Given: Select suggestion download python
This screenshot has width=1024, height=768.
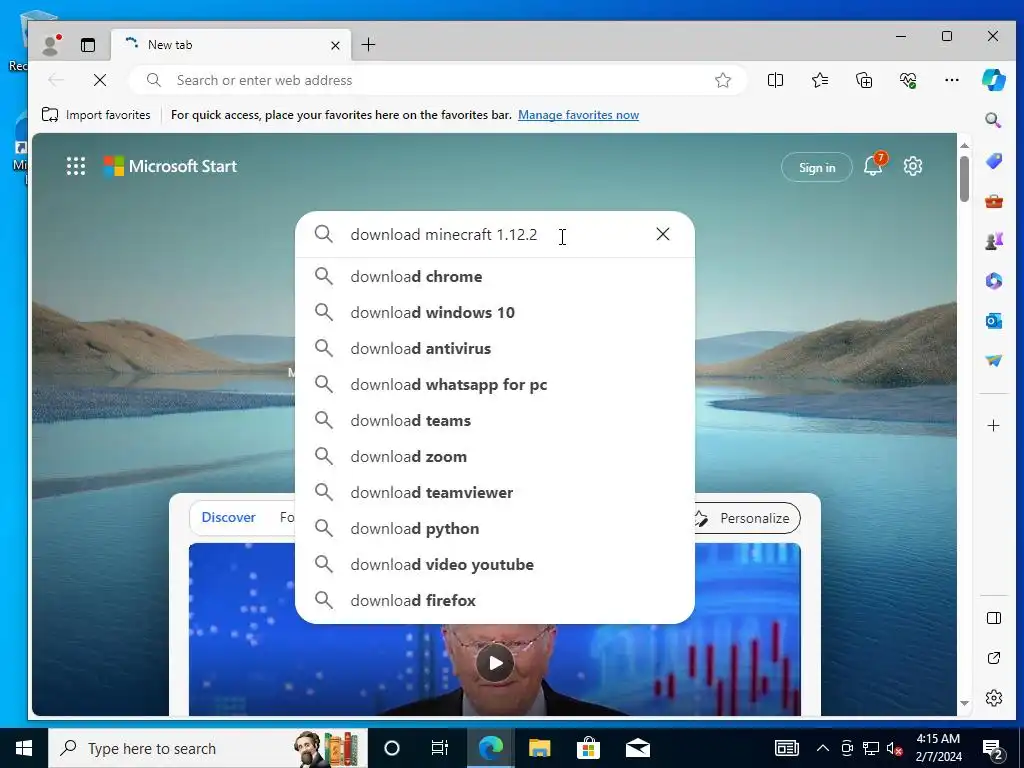Looking at the screenshot, I should [x=494, y=528].
